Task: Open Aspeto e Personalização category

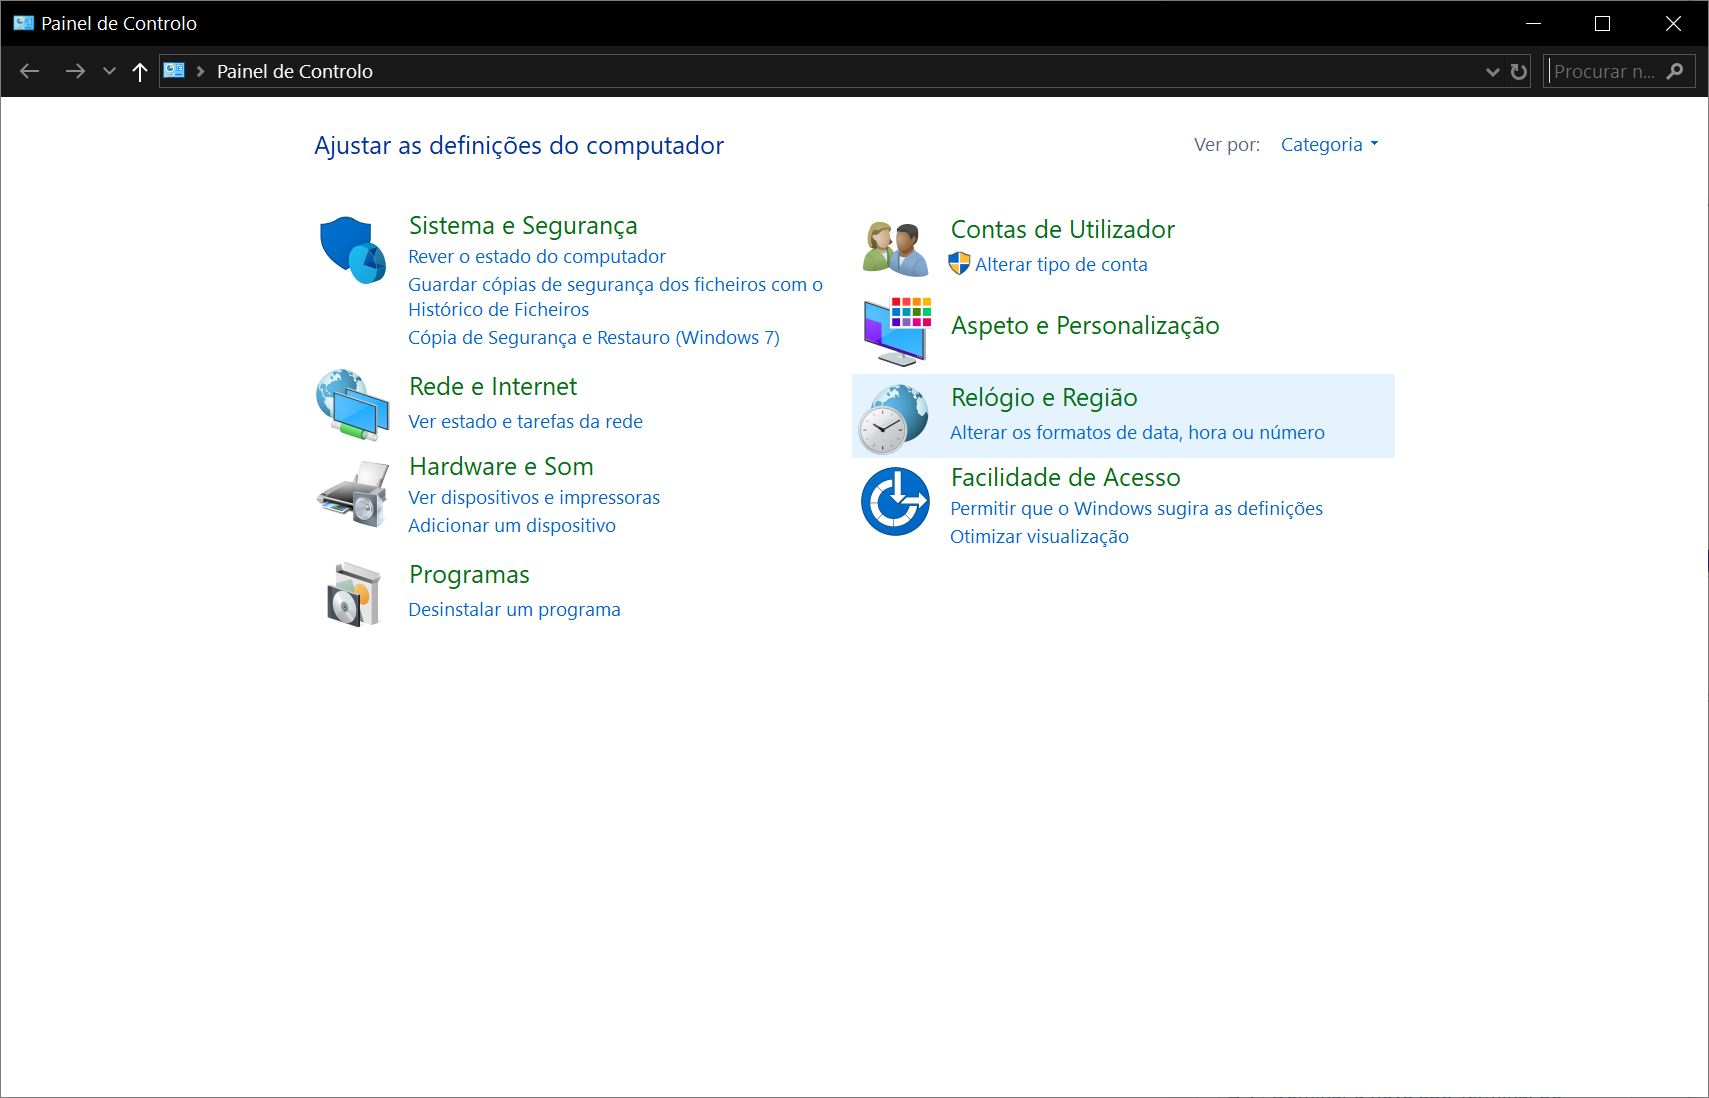Action: click(1085, 325)
